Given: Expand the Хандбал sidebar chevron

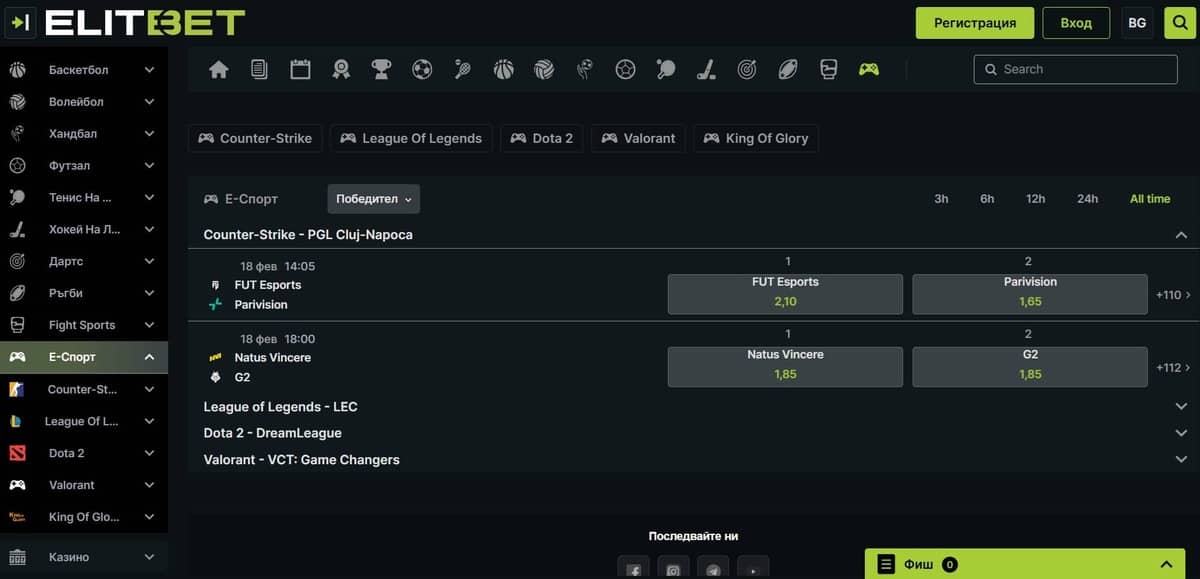Looking at the screenshot, I should tap(149, 134).
